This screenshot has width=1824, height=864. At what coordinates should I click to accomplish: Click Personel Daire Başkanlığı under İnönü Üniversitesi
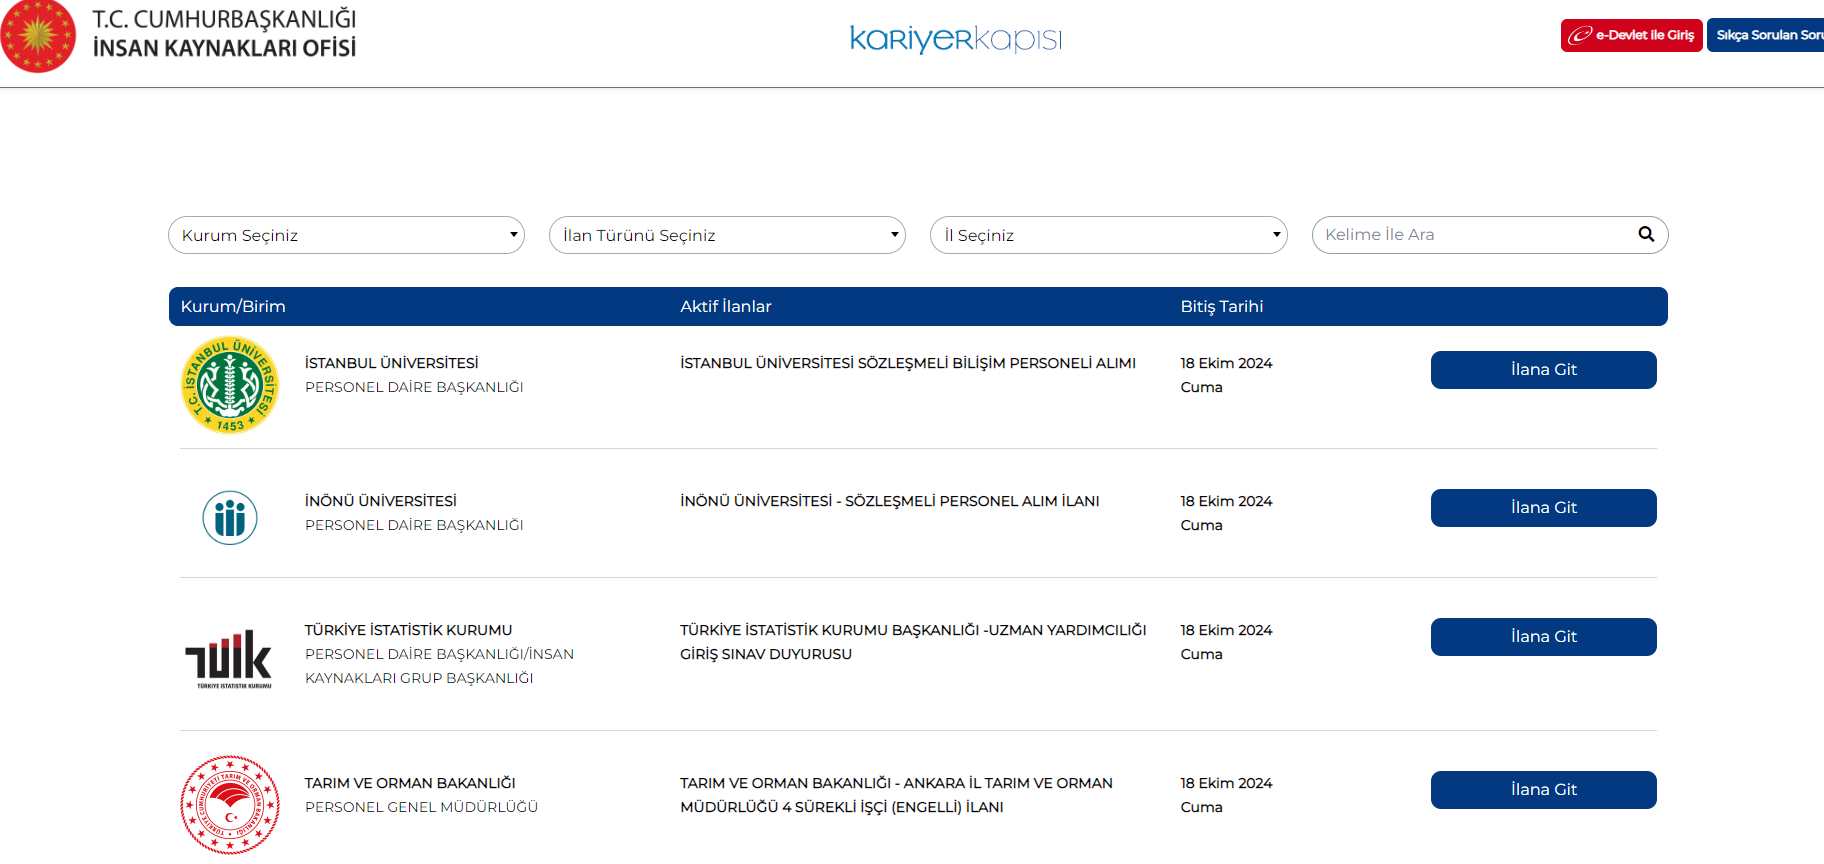click(x=414, y=525)
